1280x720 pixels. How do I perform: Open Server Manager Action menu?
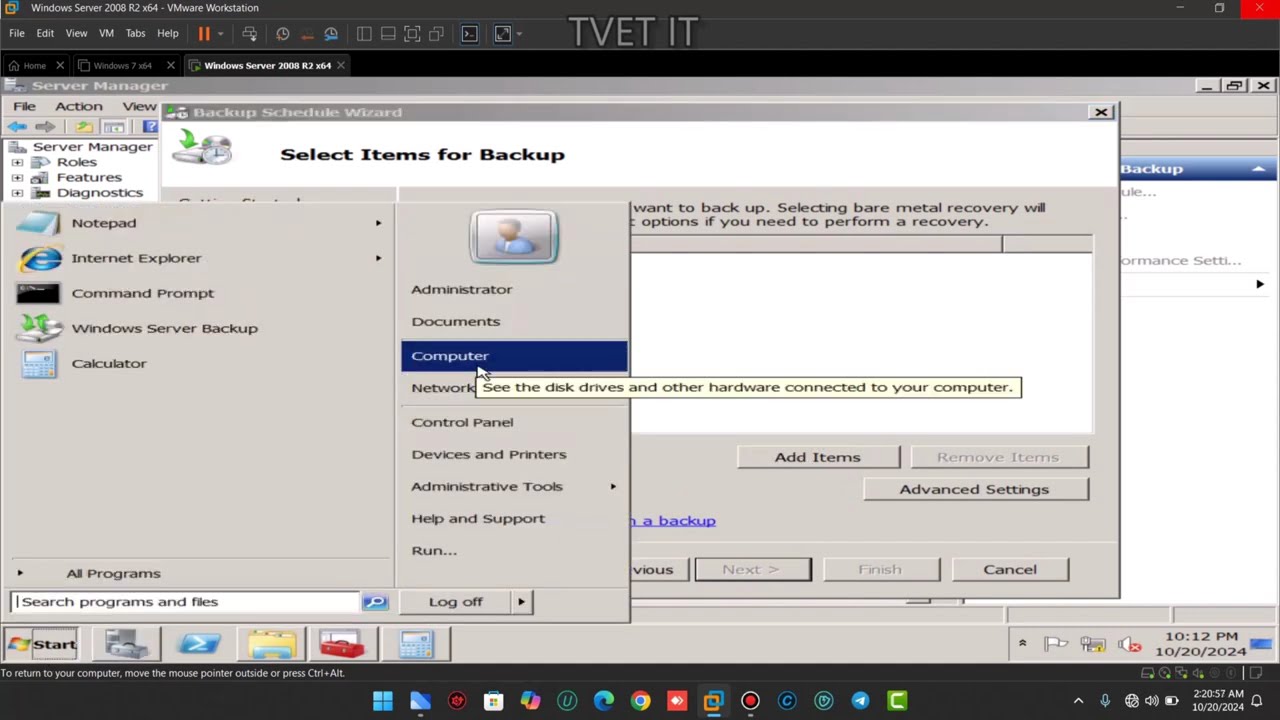click(x=79, y=106)
